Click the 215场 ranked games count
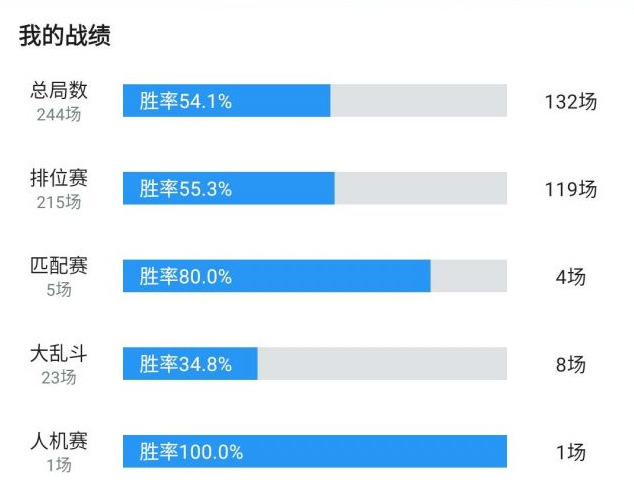 click(59, 202)
